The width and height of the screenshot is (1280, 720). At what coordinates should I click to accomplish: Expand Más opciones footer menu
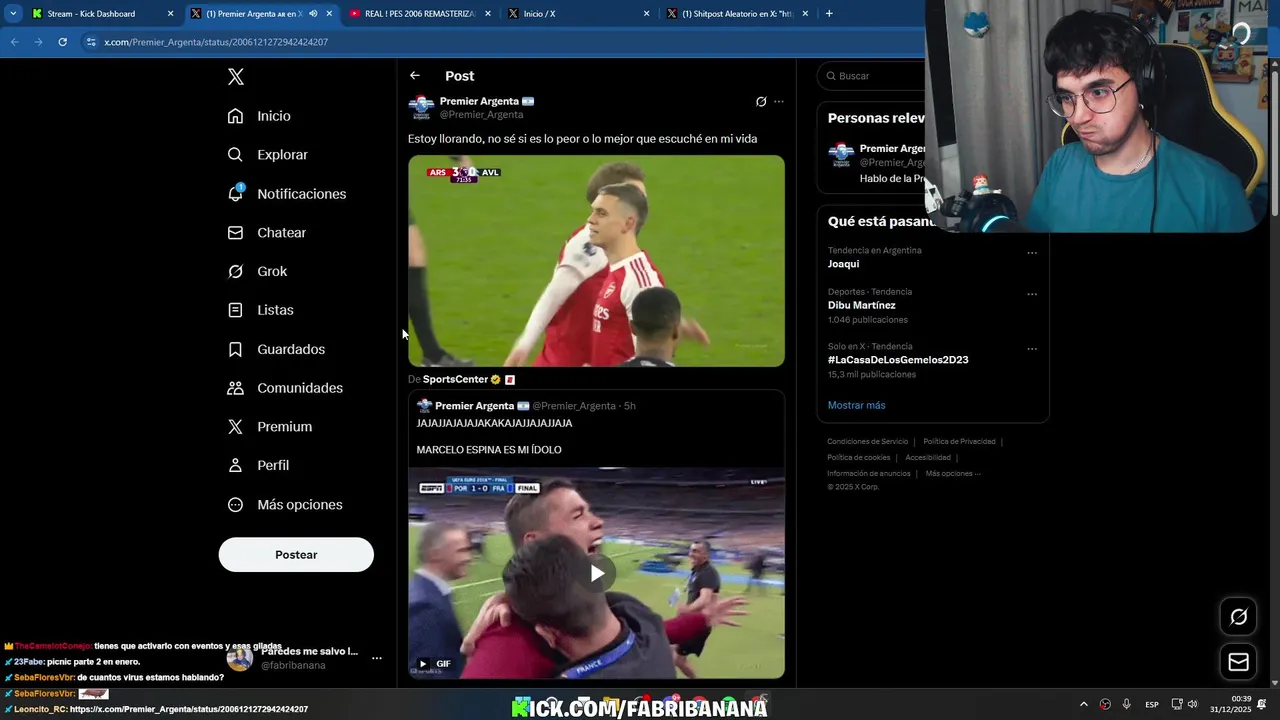(953, 474)
